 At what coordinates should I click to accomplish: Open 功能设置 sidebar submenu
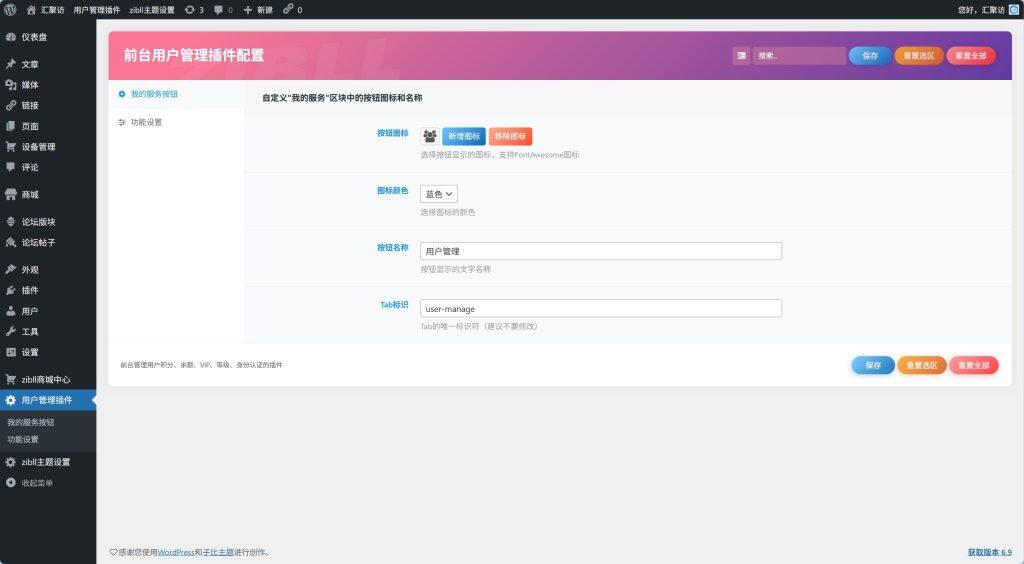(23, 439)
